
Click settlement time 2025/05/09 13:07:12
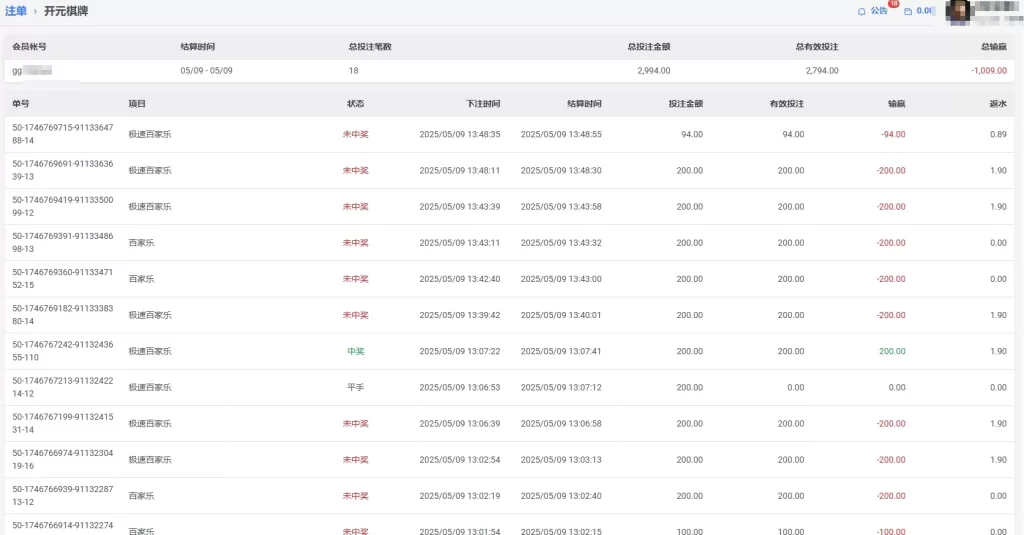[561, 387]
